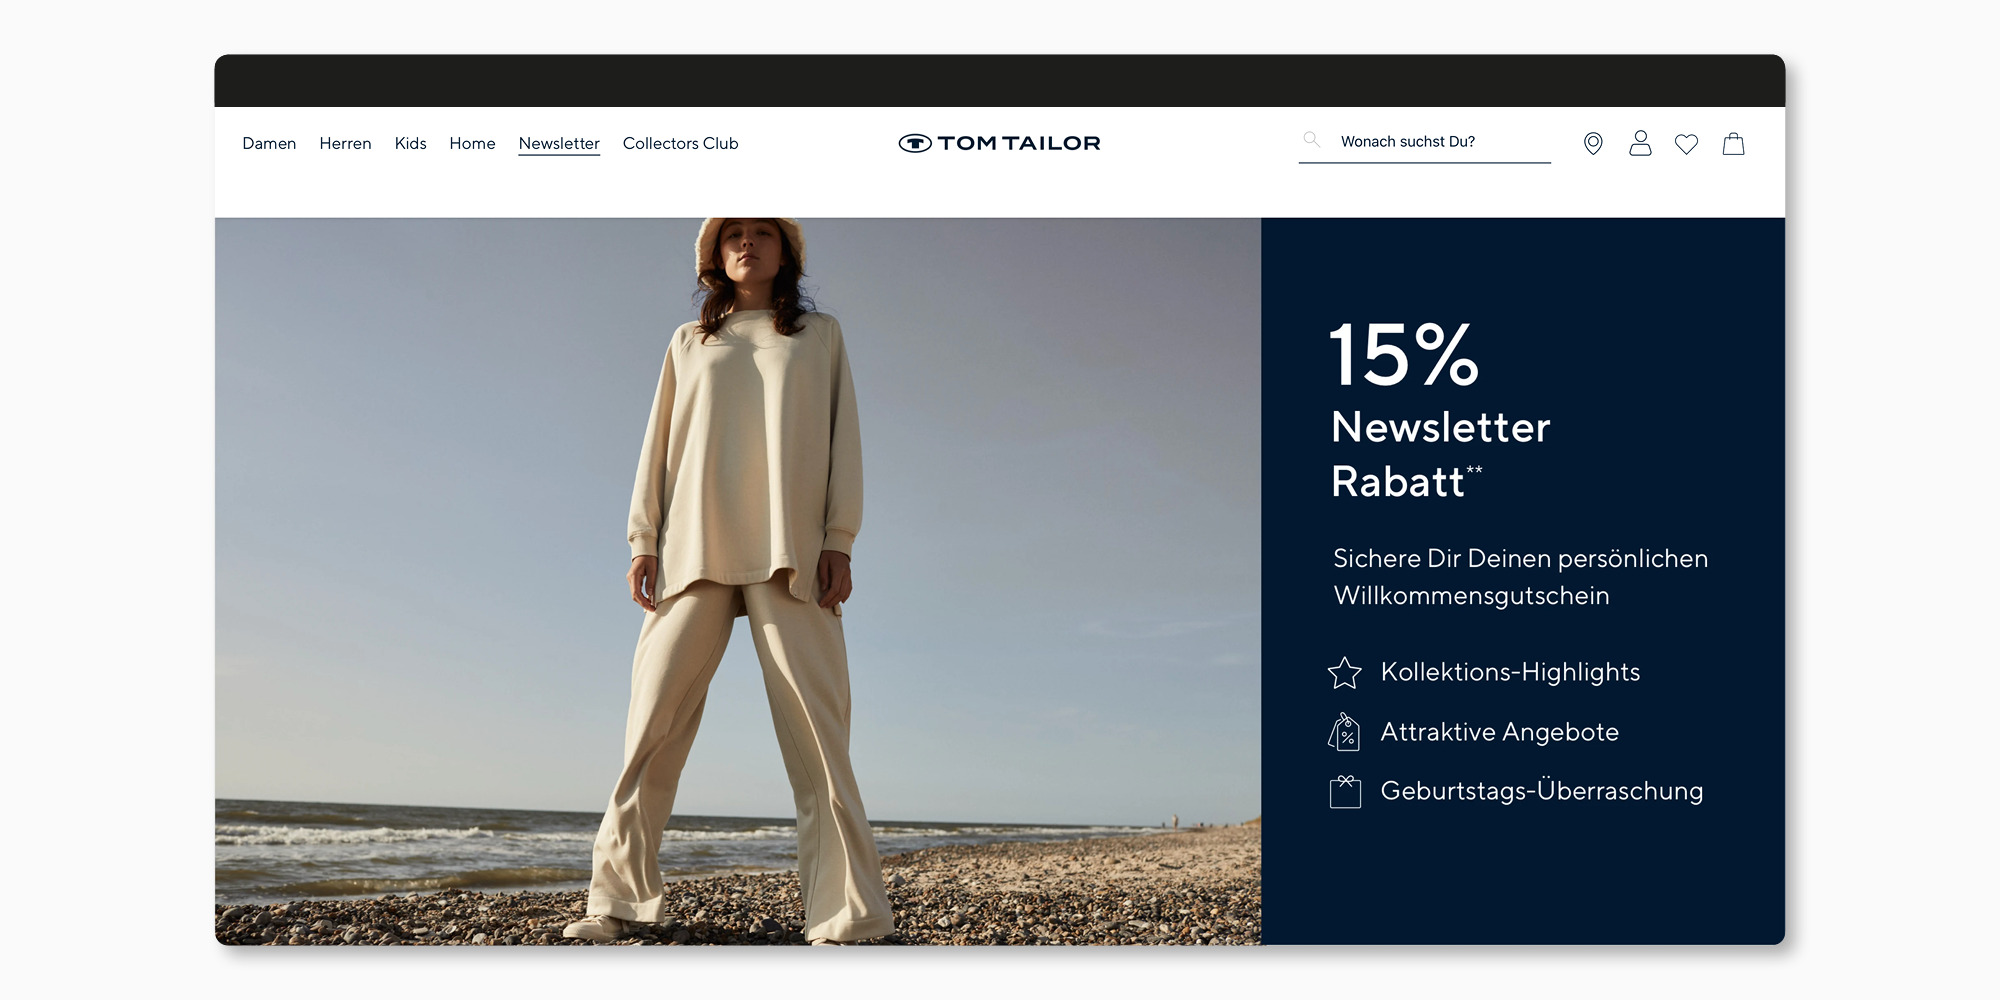Open the wishlist heart icon
The width and height of the screenshot is (2000, 1000).
[x=1686, y=144]
